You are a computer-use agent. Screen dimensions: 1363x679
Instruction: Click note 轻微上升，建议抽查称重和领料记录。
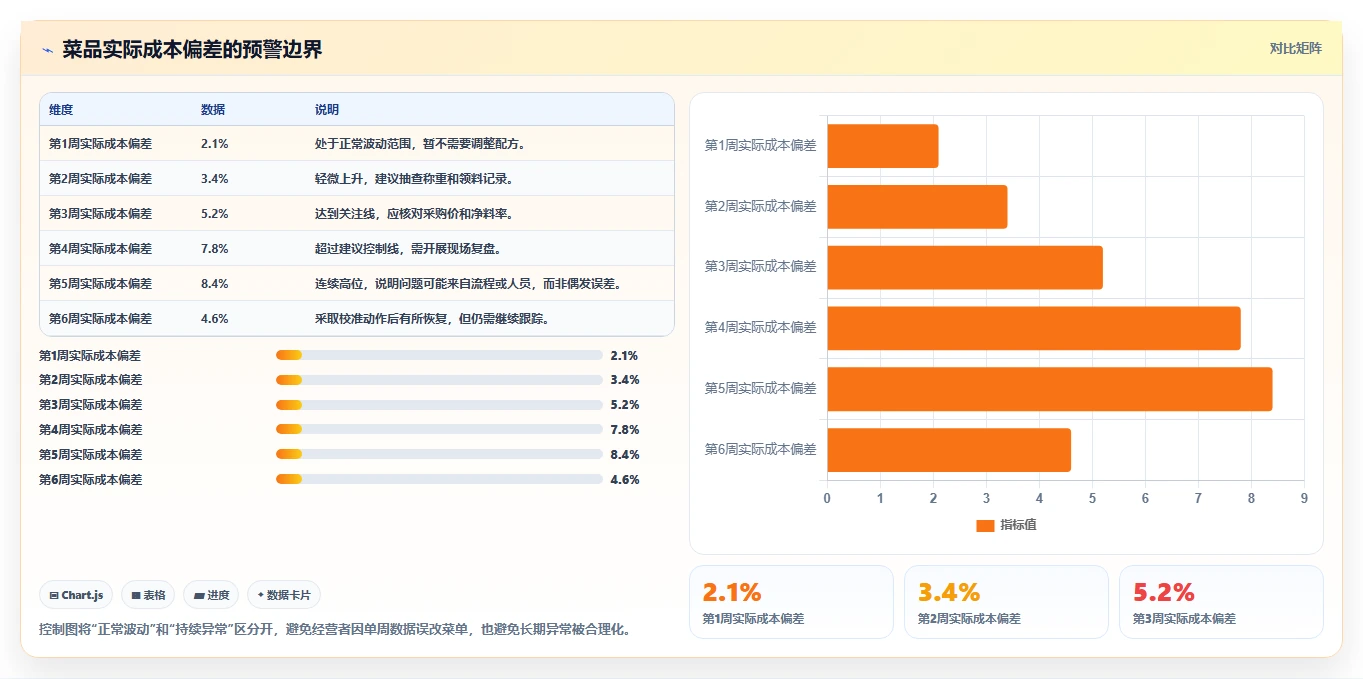click(415, 179)
